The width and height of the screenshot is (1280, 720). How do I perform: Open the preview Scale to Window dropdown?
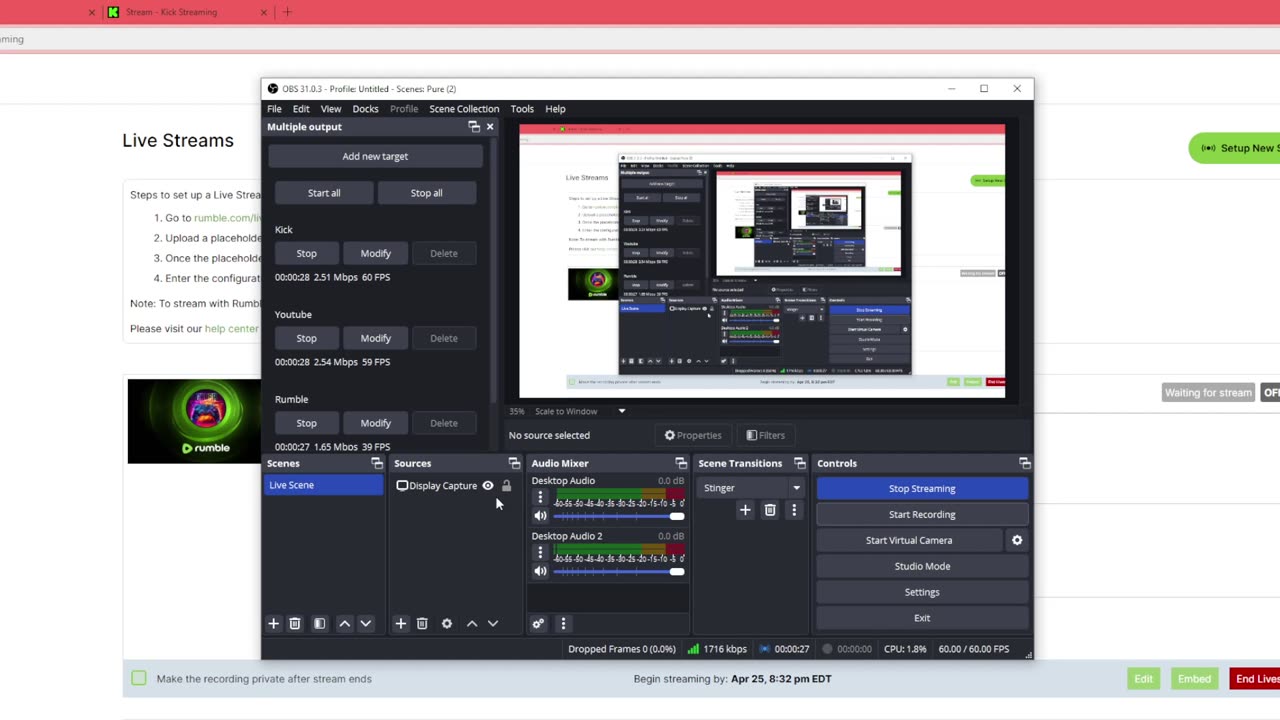621,411
